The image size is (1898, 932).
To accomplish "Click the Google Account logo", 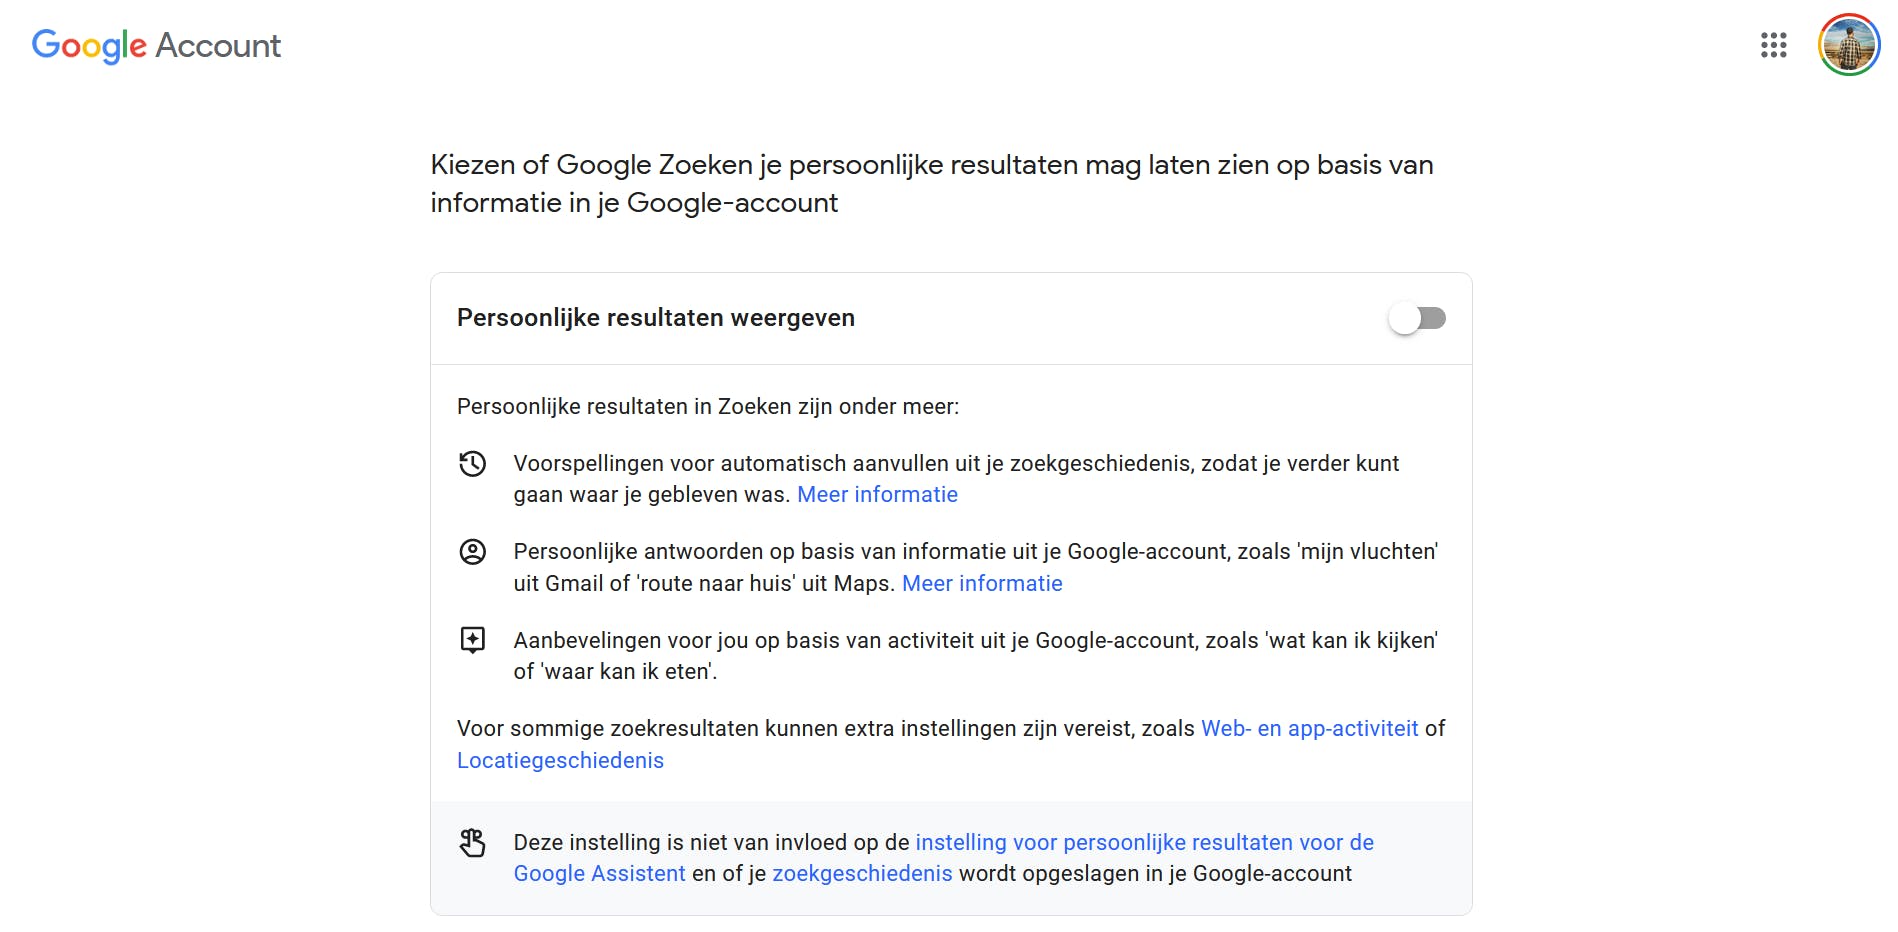I will click(156, 45).
